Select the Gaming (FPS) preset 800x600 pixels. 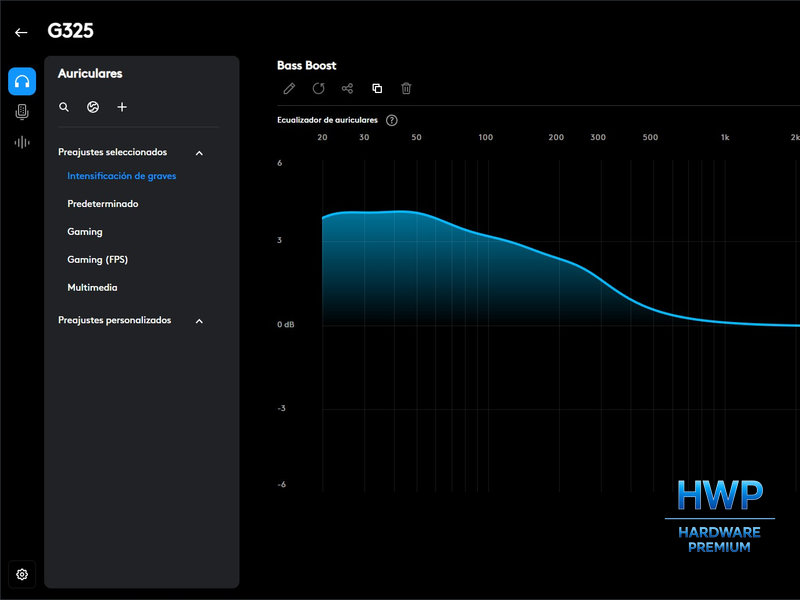(x=97, y=260)
